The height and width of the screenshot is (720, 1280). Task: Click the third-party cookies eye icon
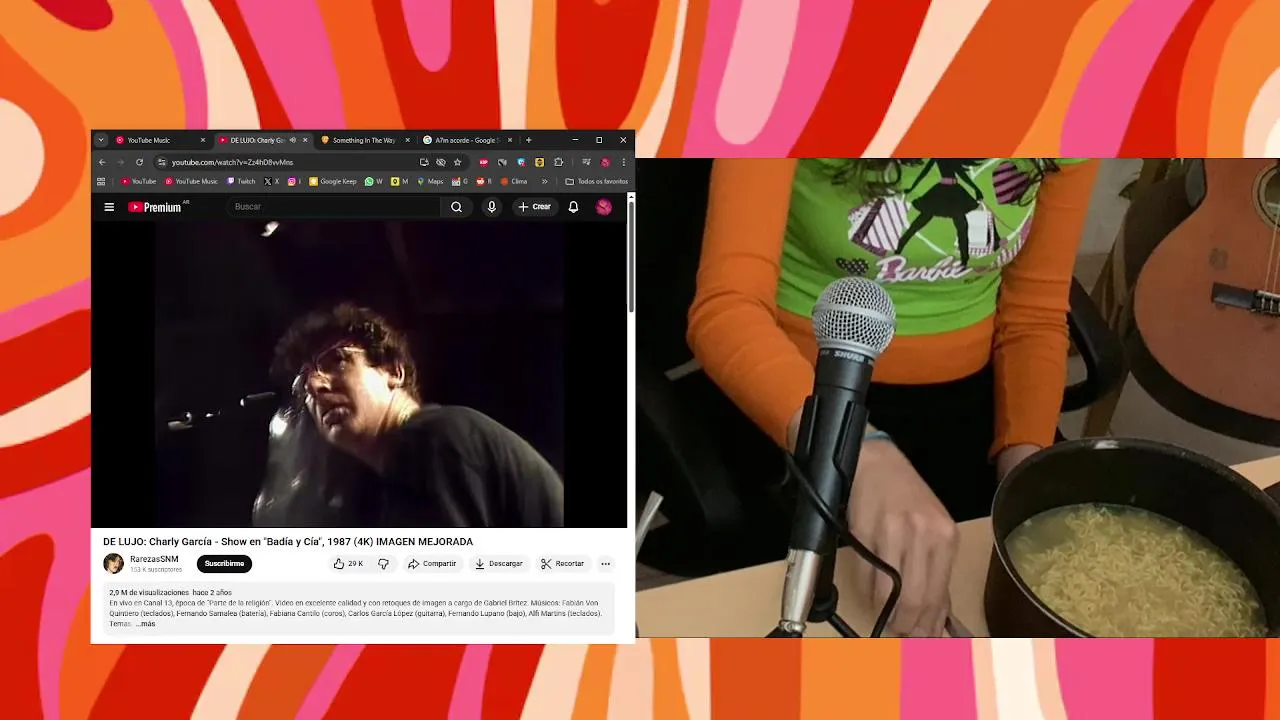[x=441, y=162]
